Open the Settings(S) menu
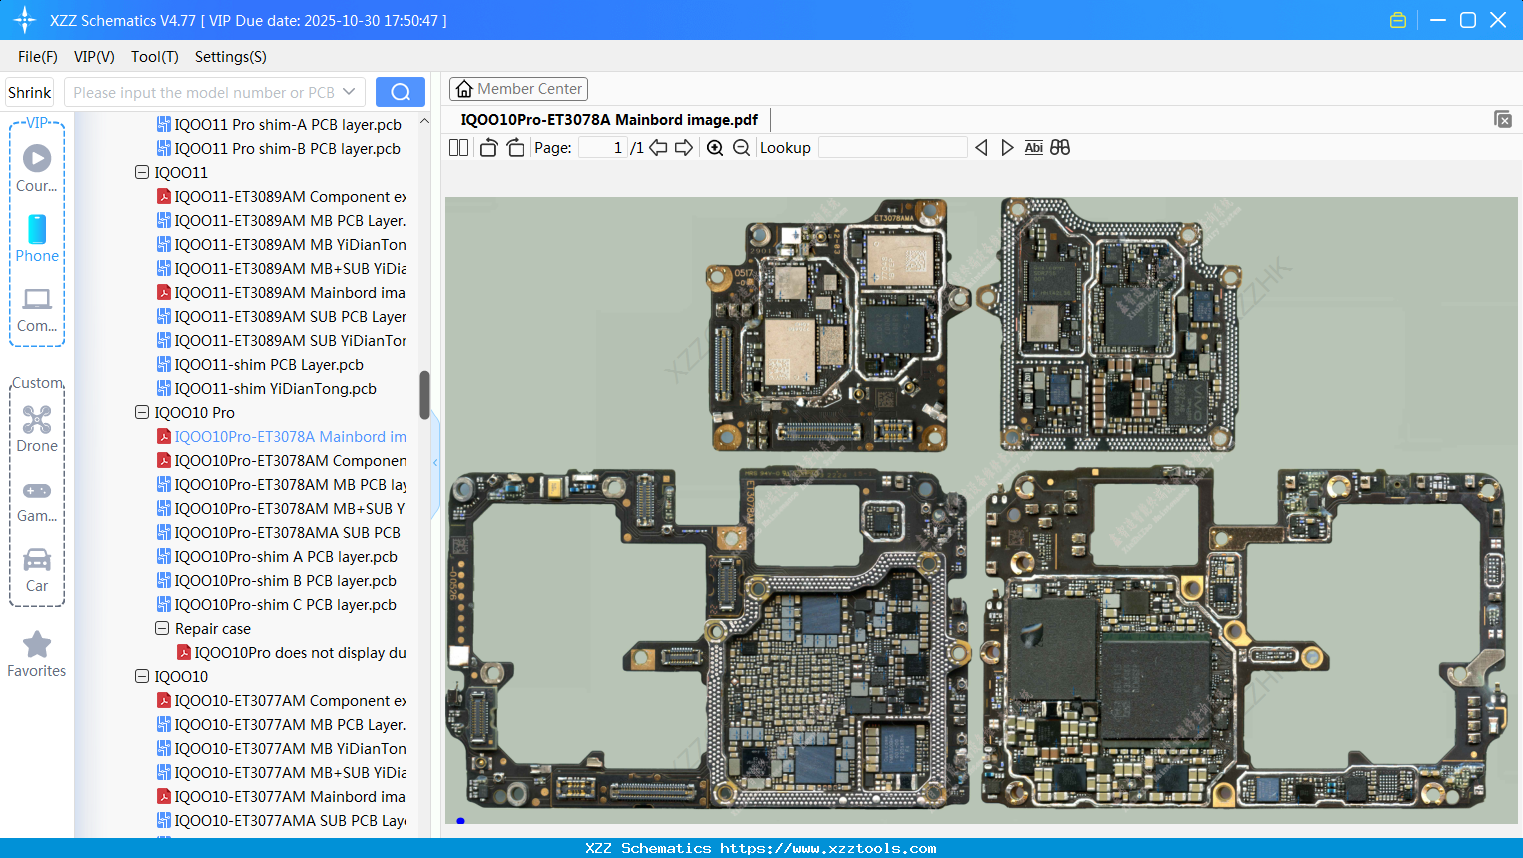 coord(230,57)
